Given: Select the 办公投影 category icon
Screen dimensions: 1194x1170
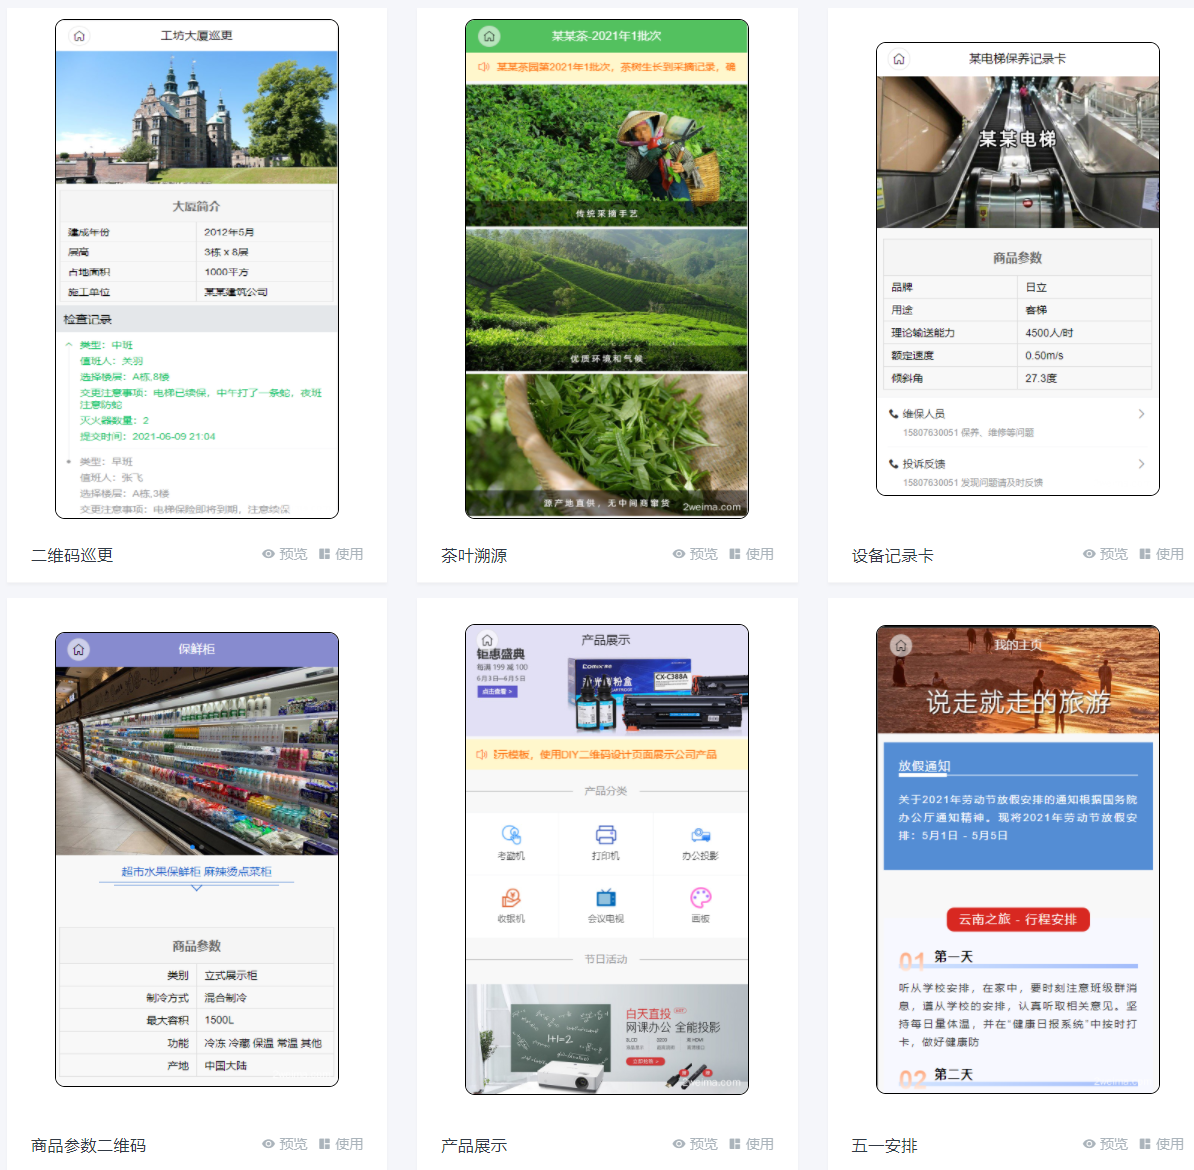Looking at the screenshot, I should coord(700,836).
